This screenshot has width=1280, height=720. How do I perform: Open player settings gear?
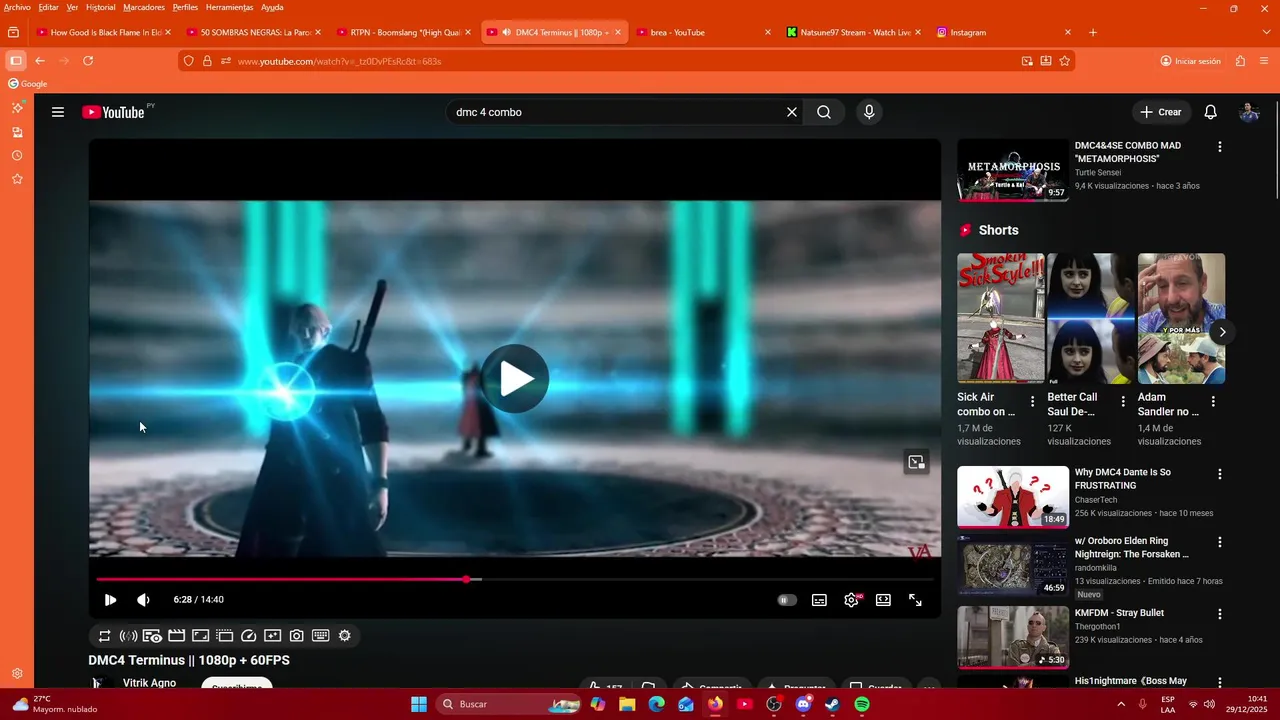(851, 600)
